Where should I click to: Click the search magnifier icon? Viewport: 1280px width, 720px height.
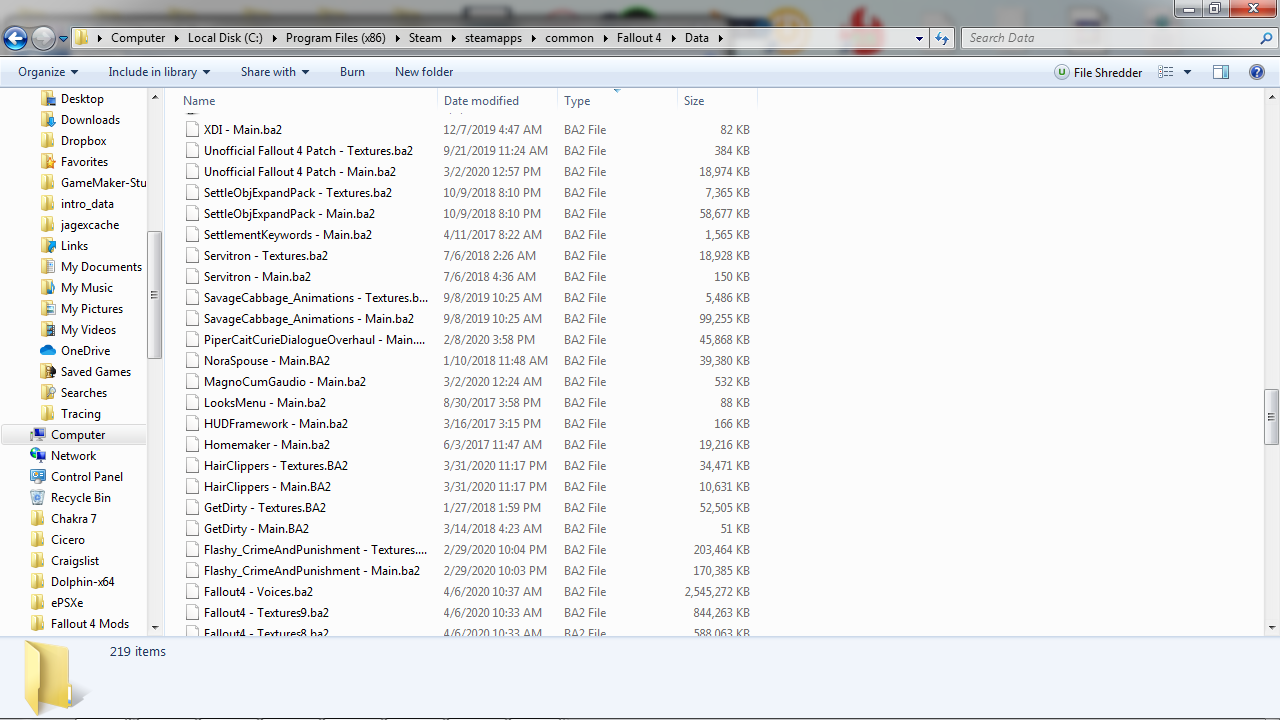click(x=1267, y=38)
